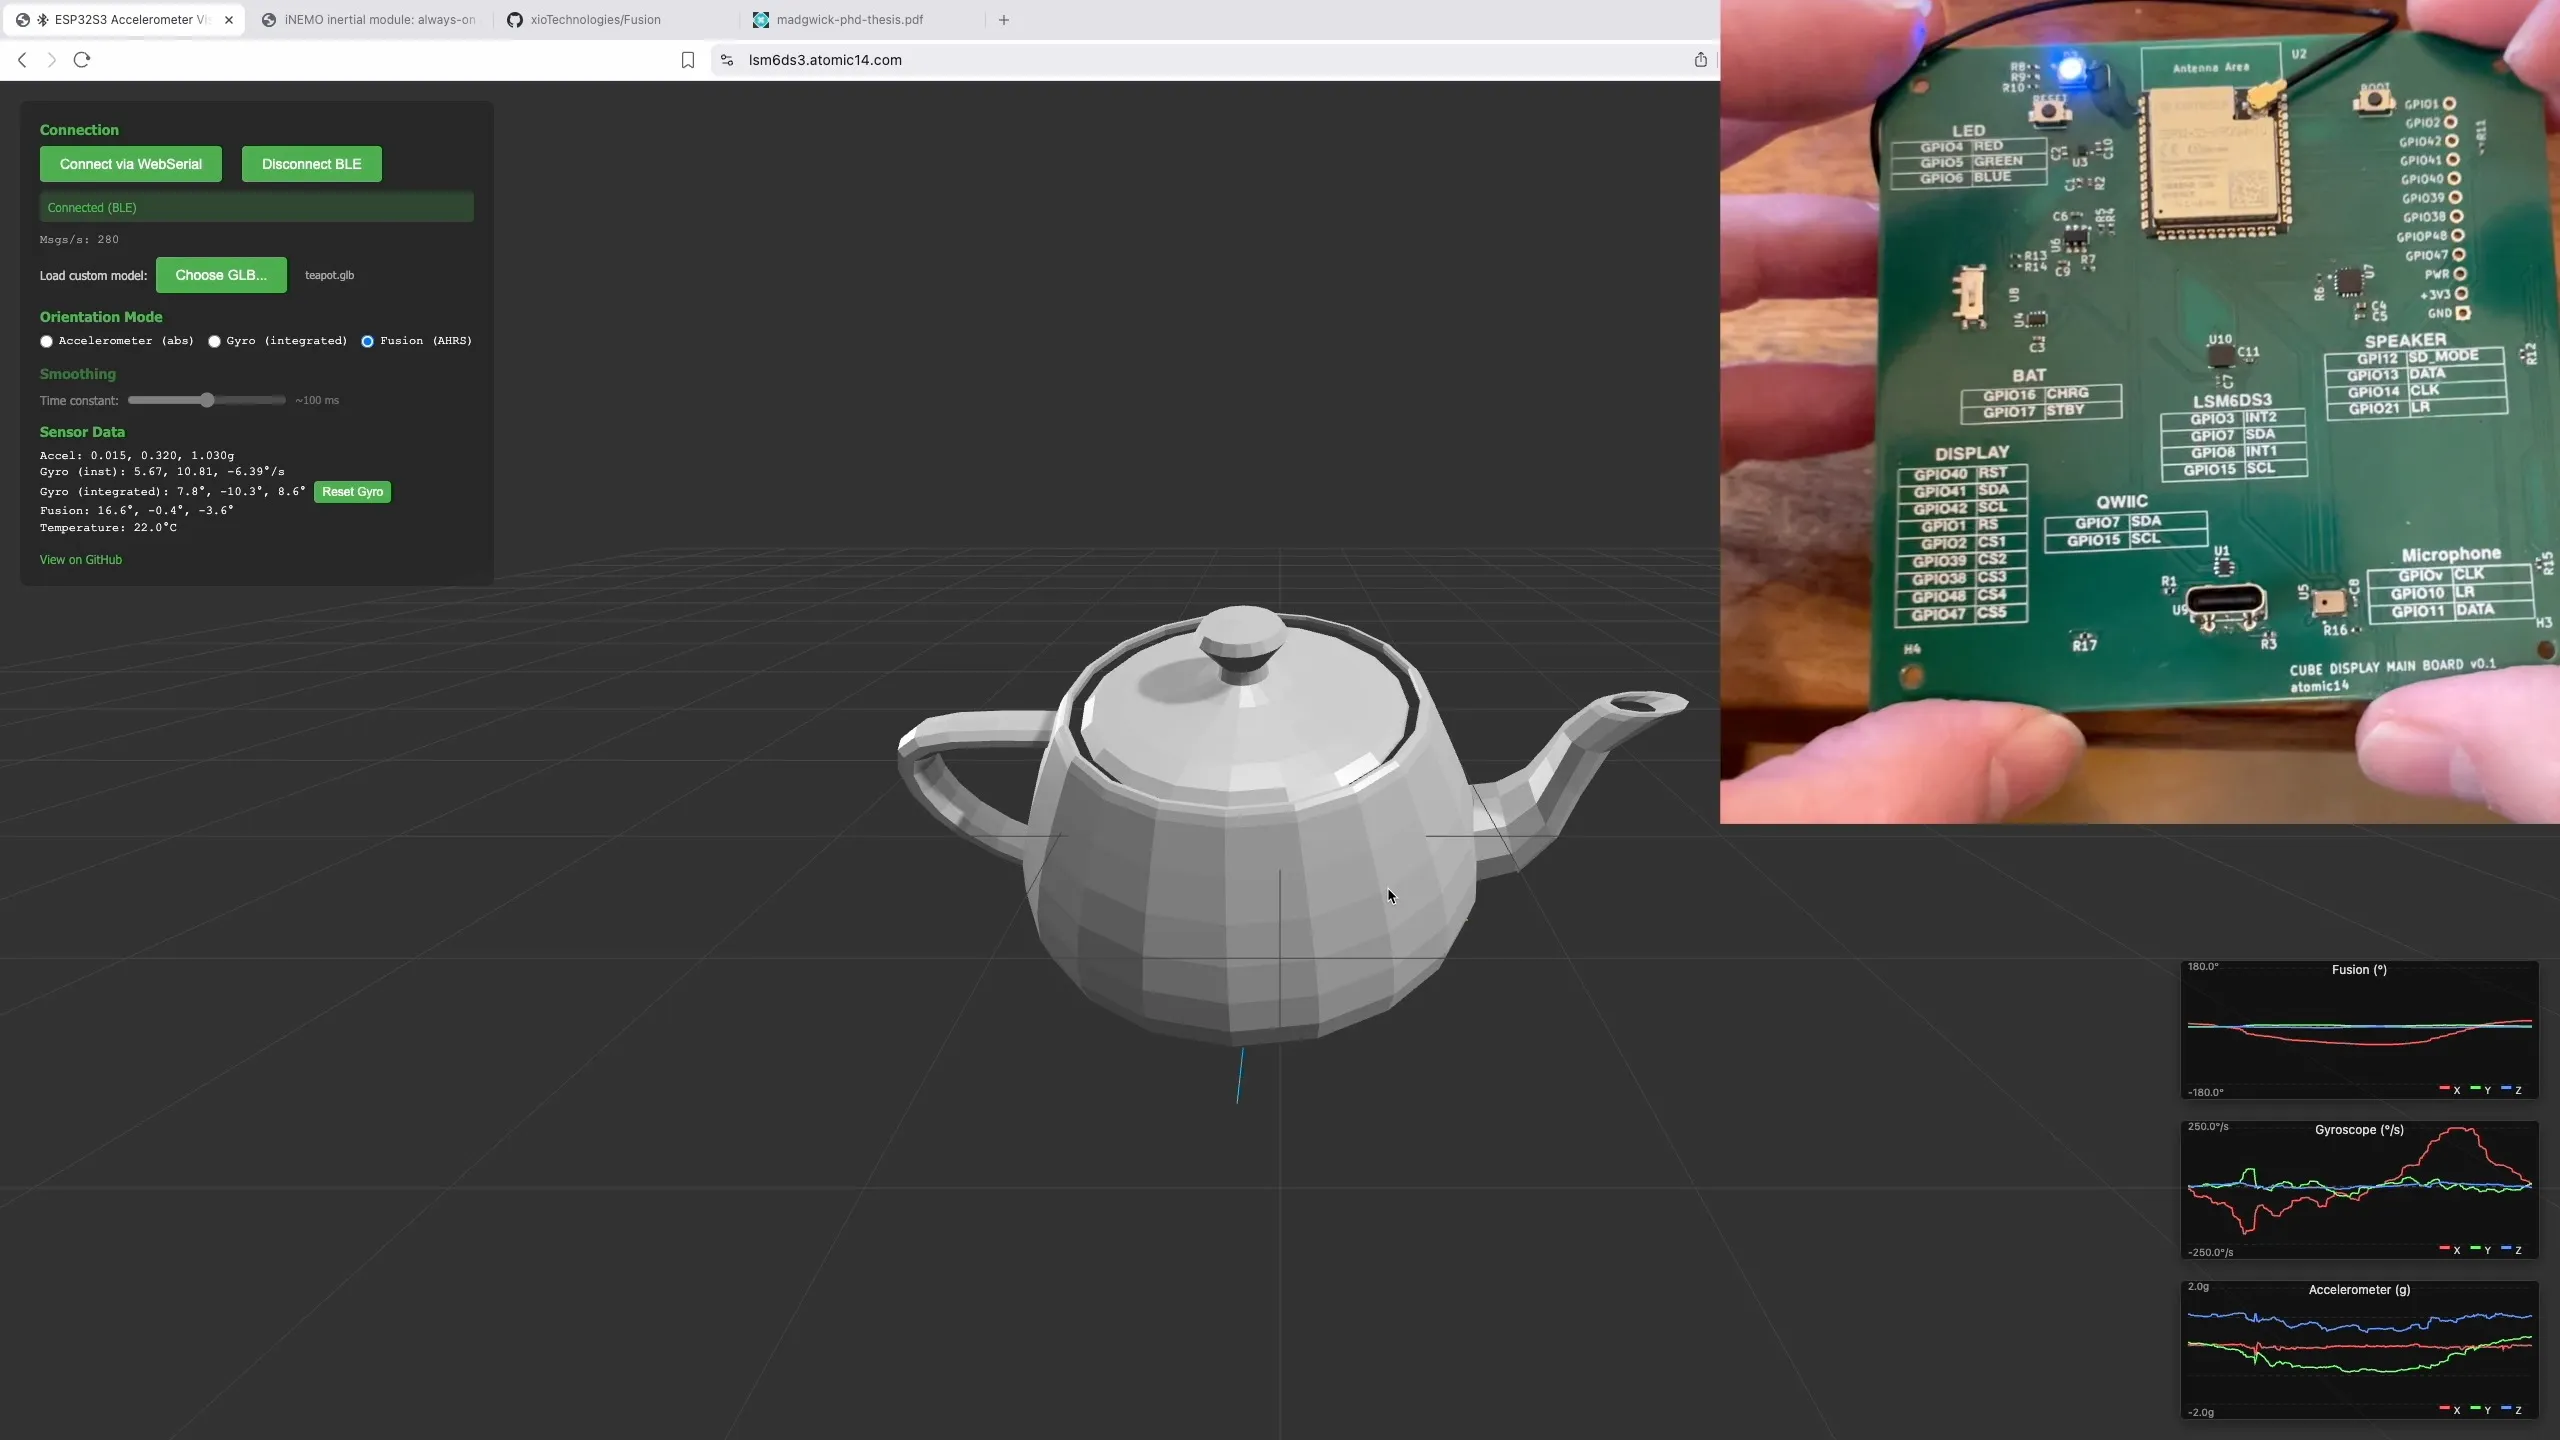Select the Fusion (AHRS) orientation mode

[366, 341]
